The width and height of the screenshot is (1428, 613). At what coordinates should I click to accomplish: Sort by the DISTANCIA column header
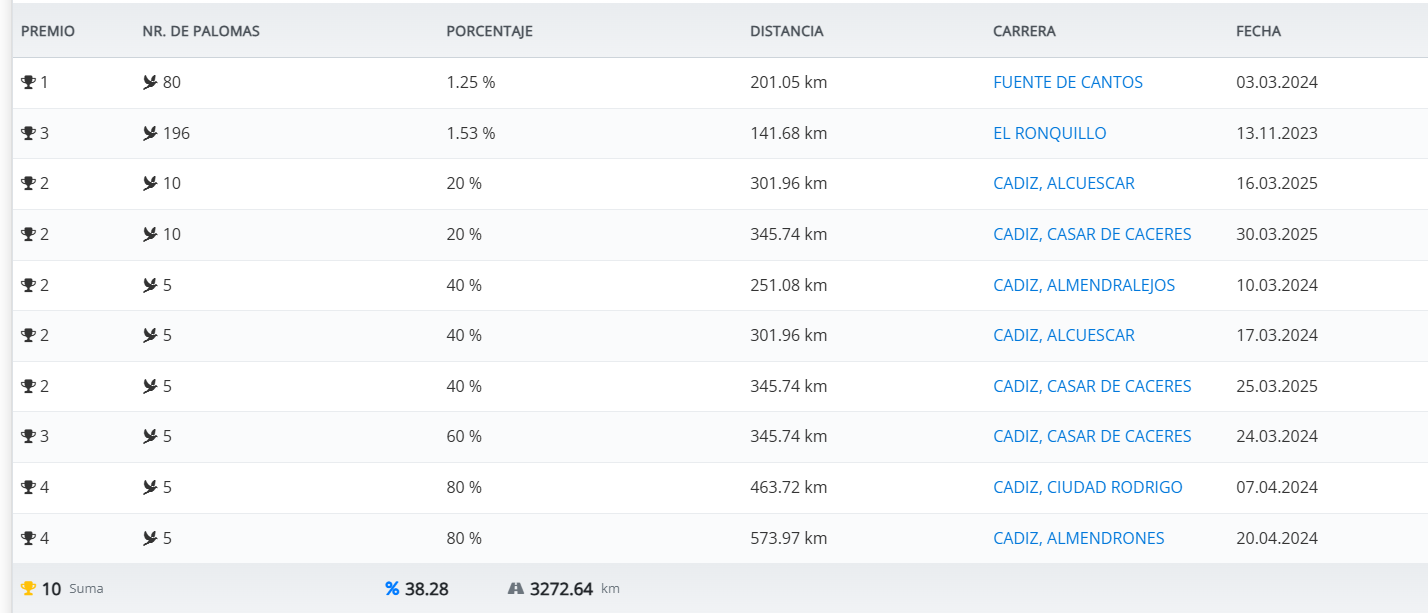(786, 31)
